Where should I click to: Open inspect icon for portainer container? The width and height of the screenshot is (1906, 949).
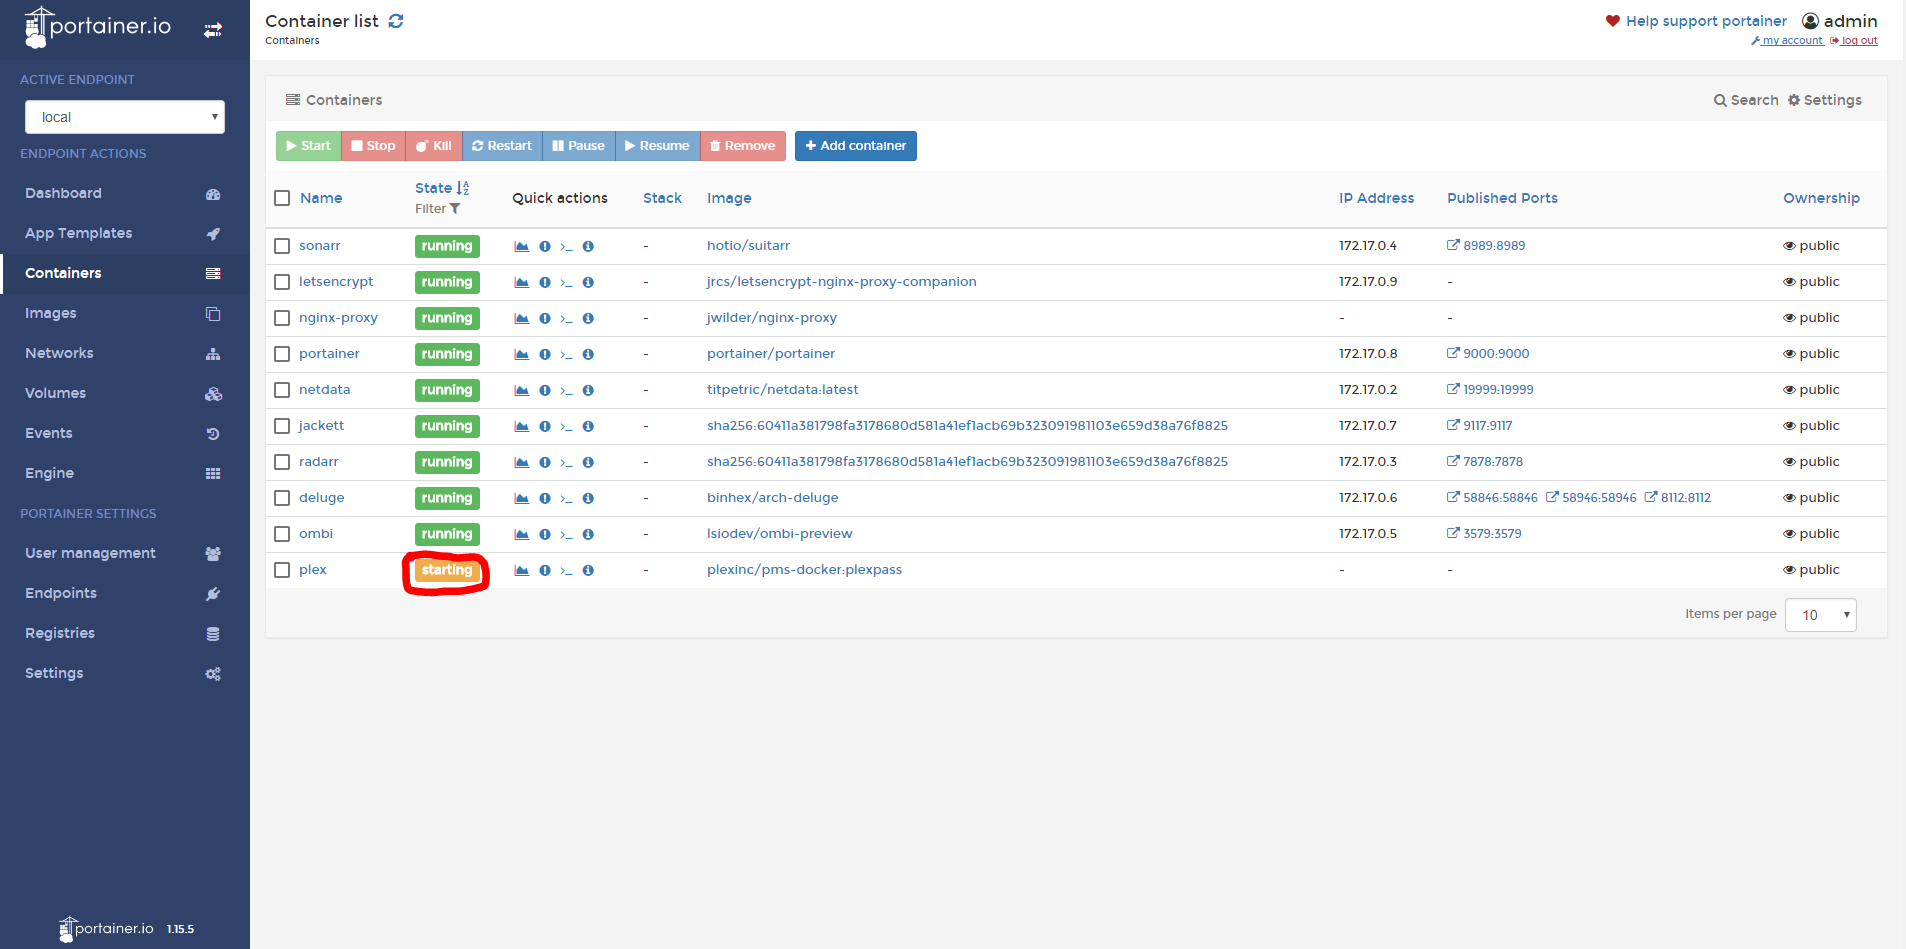click(588, 354)
